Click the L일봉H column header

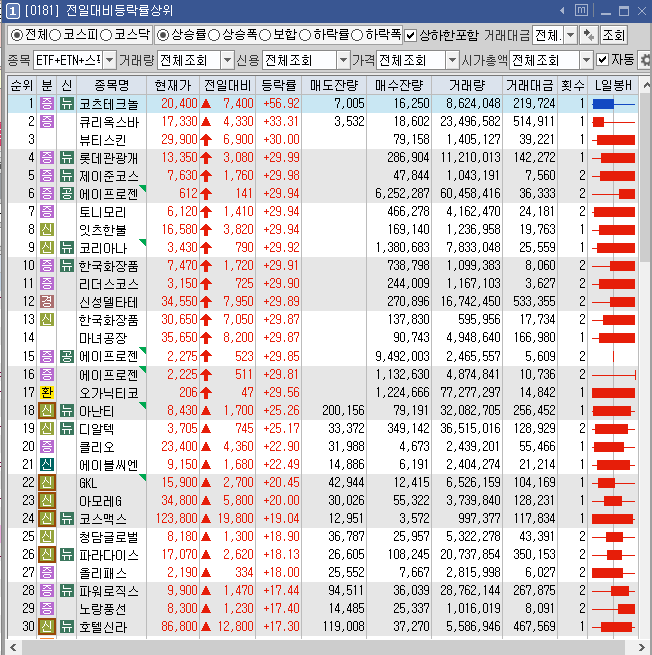[613, 85]
